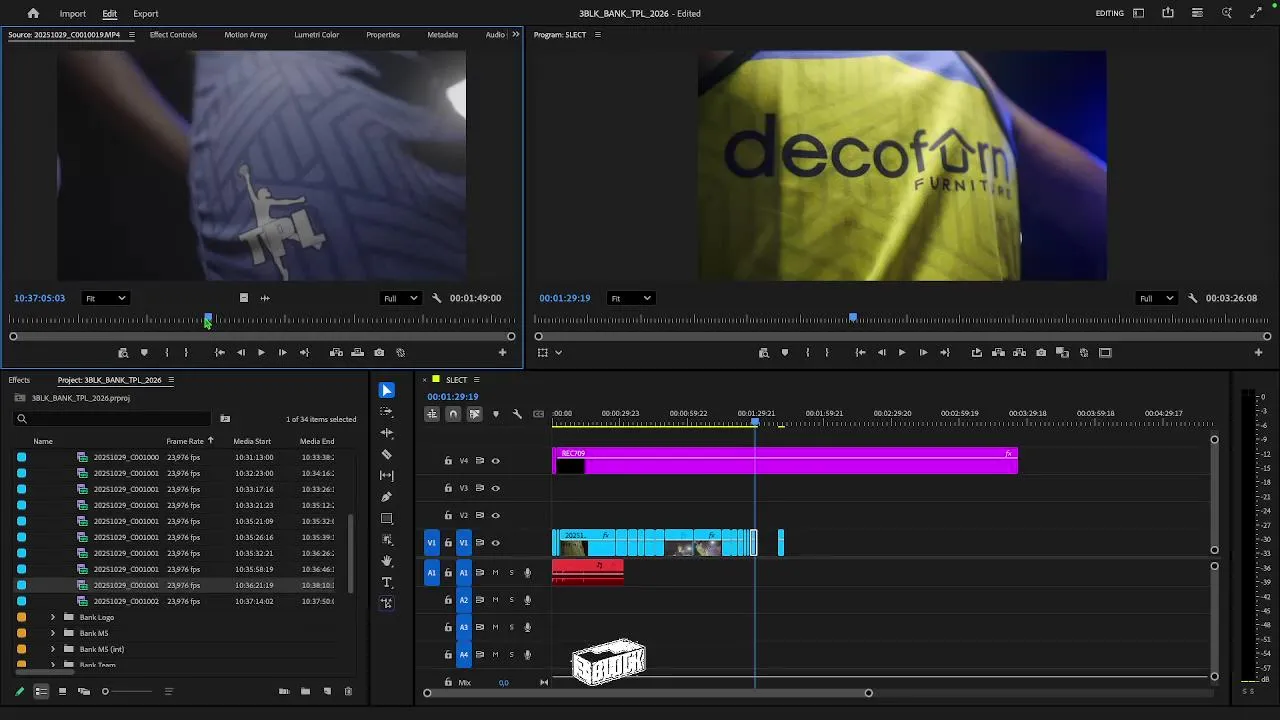Select the Hand tool

[x=387, y=561]
